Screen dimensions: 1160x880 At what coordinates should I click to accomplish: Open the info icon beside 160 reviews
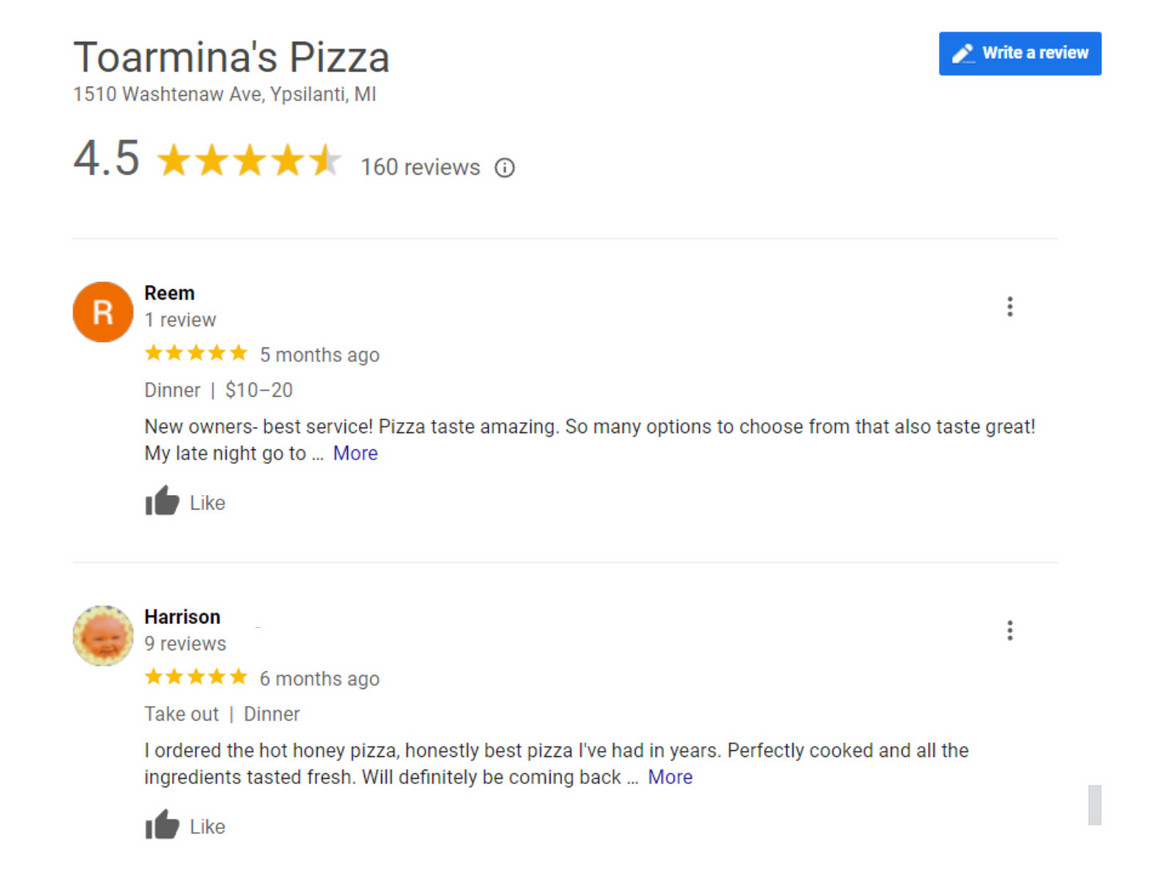coord(505,168)
